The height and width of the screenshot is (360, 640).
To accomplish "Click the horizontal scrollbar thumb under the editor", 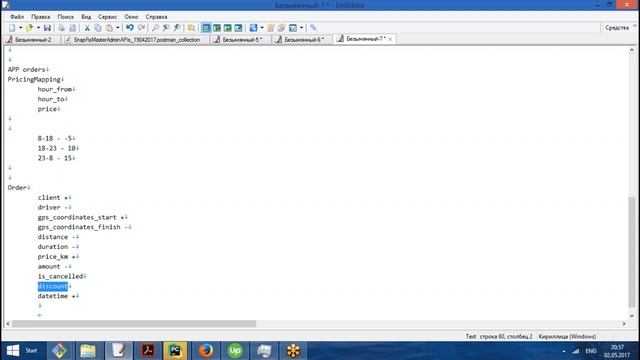I will pos(134,324).
